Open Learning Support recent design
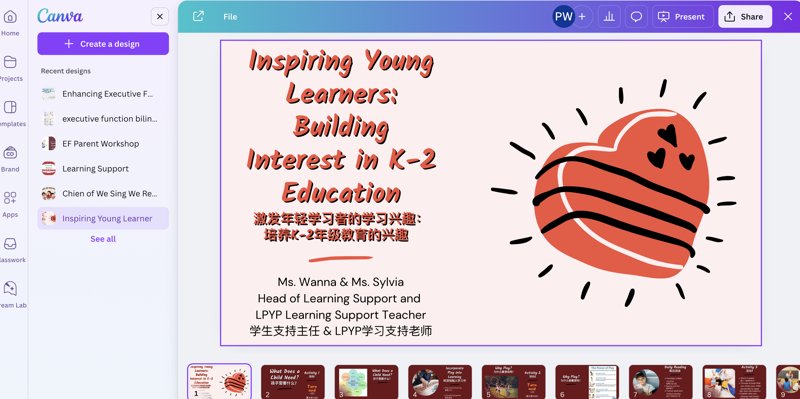 103,168
